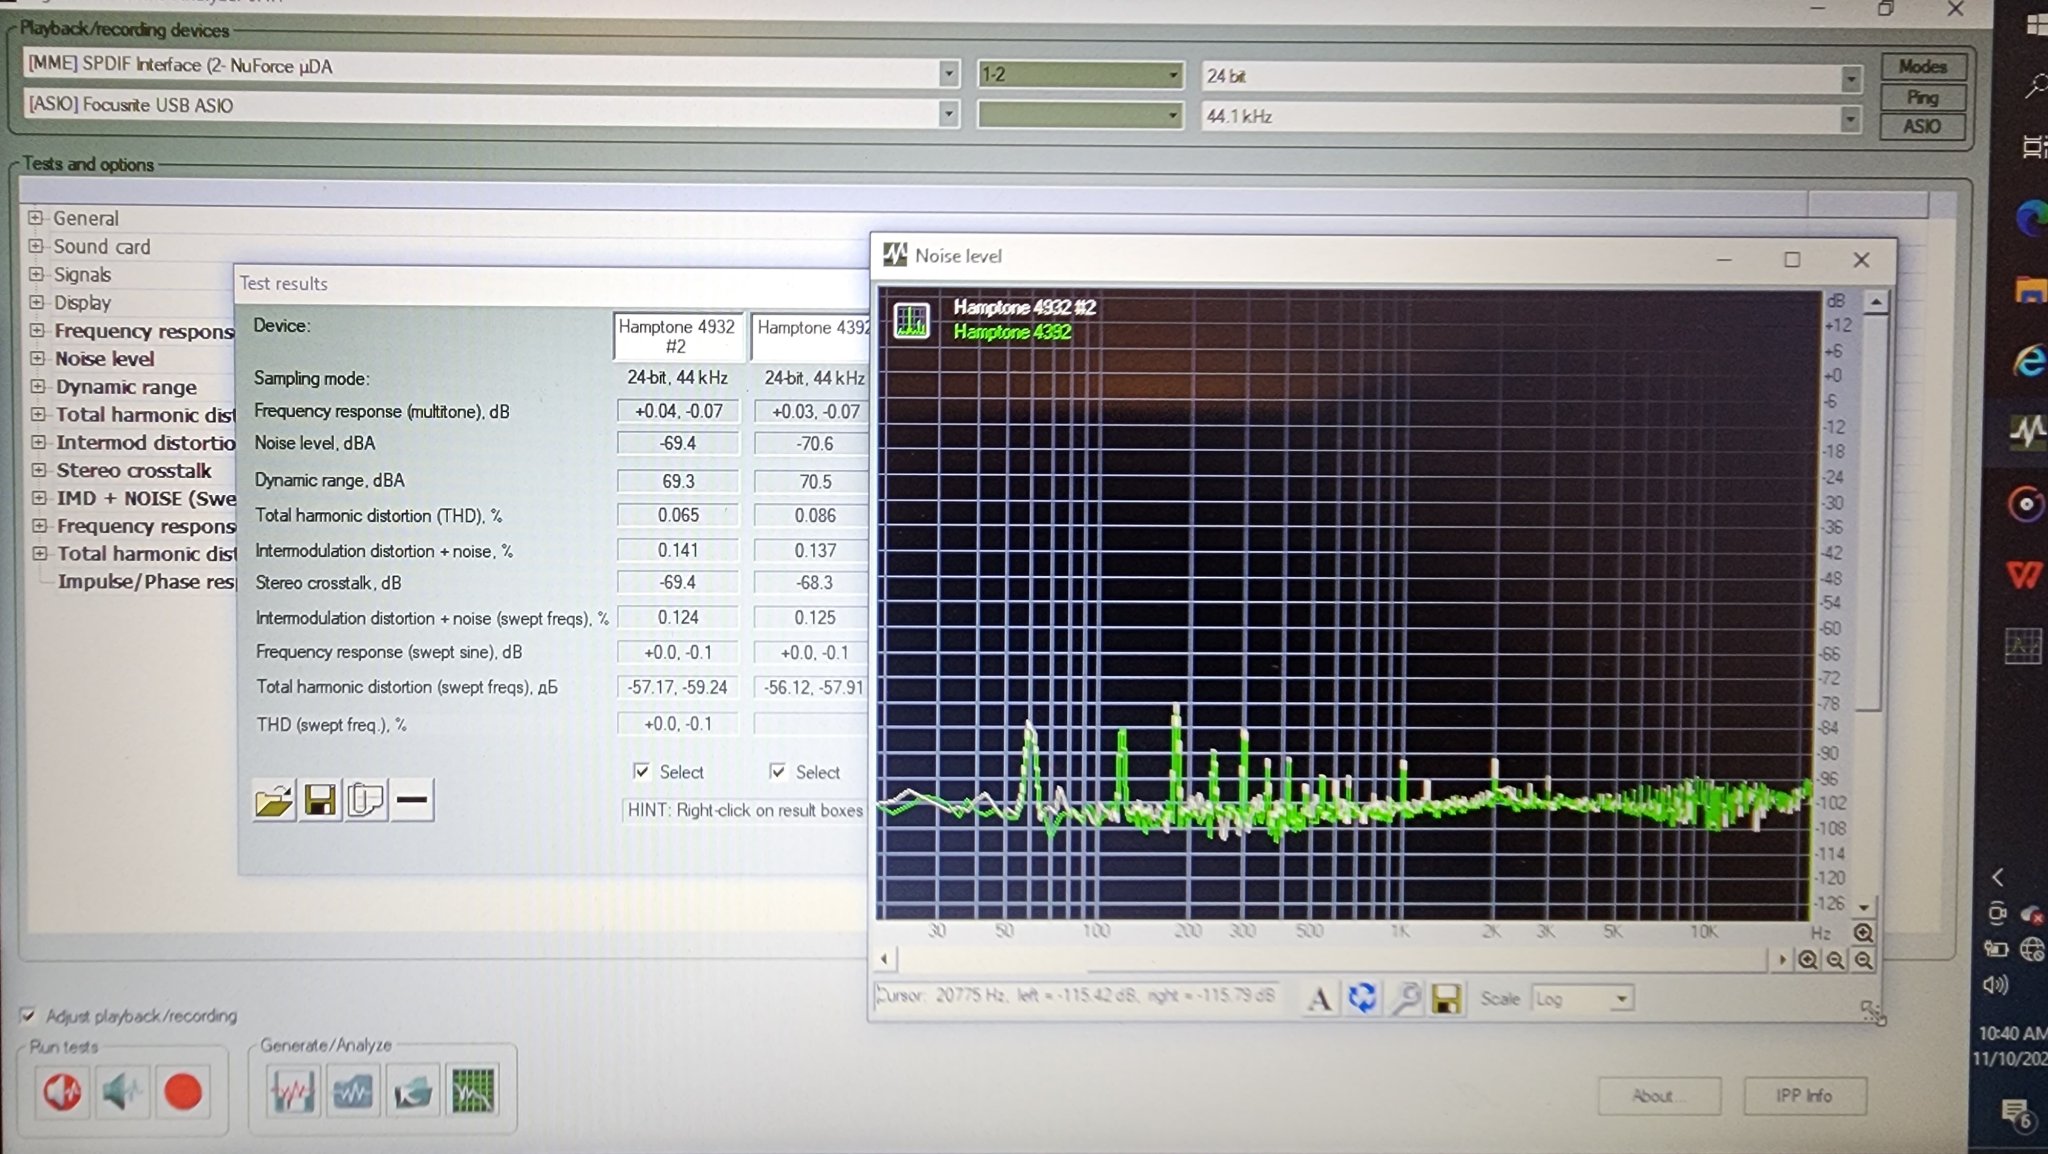
Task: Click the analyze WAV waveform folder icon
Action: [x=352, y=1091]
